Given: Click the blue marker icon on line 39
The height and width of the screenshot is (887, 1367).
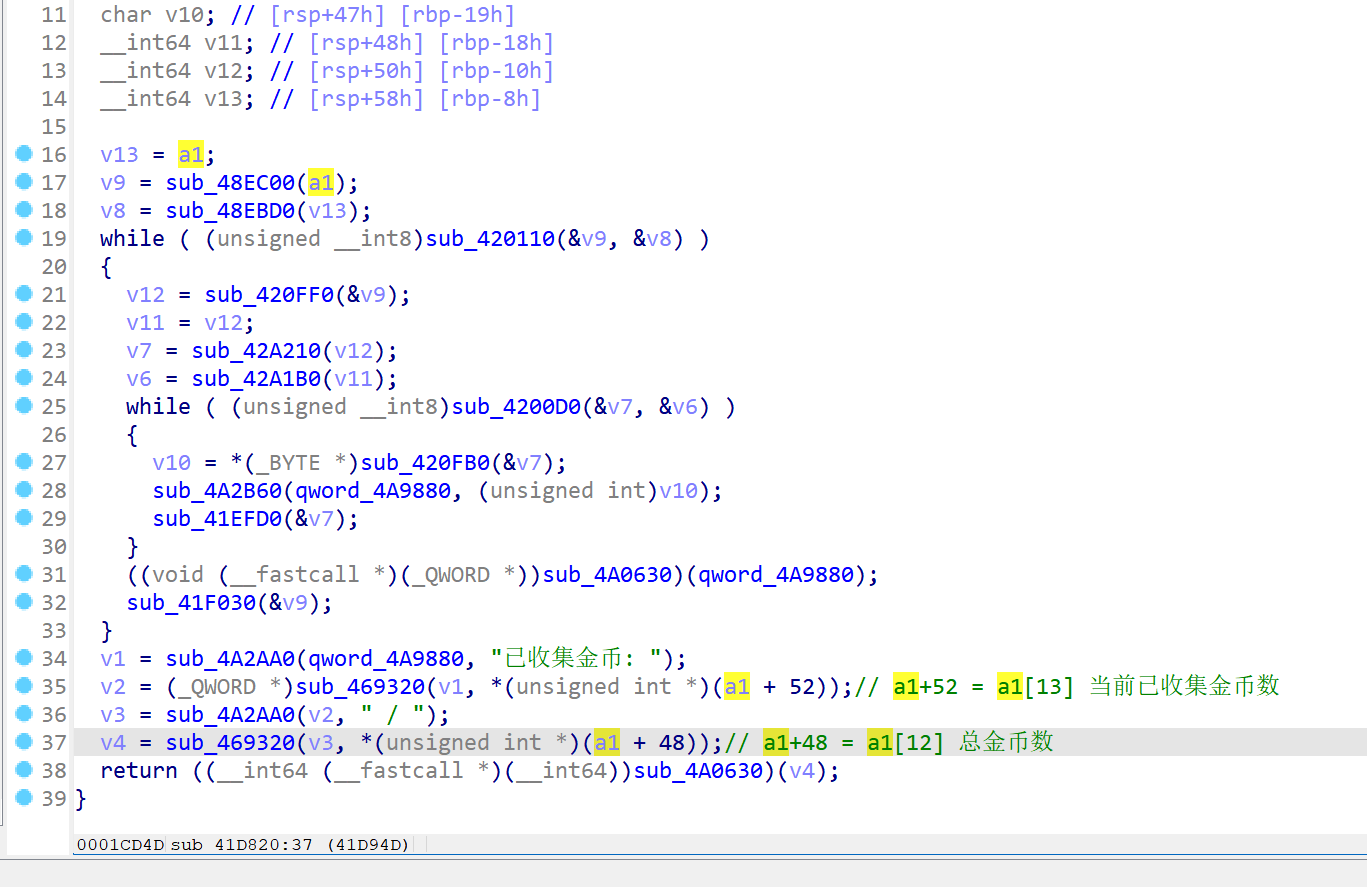Looking at the screenshot, I should 23,798.
